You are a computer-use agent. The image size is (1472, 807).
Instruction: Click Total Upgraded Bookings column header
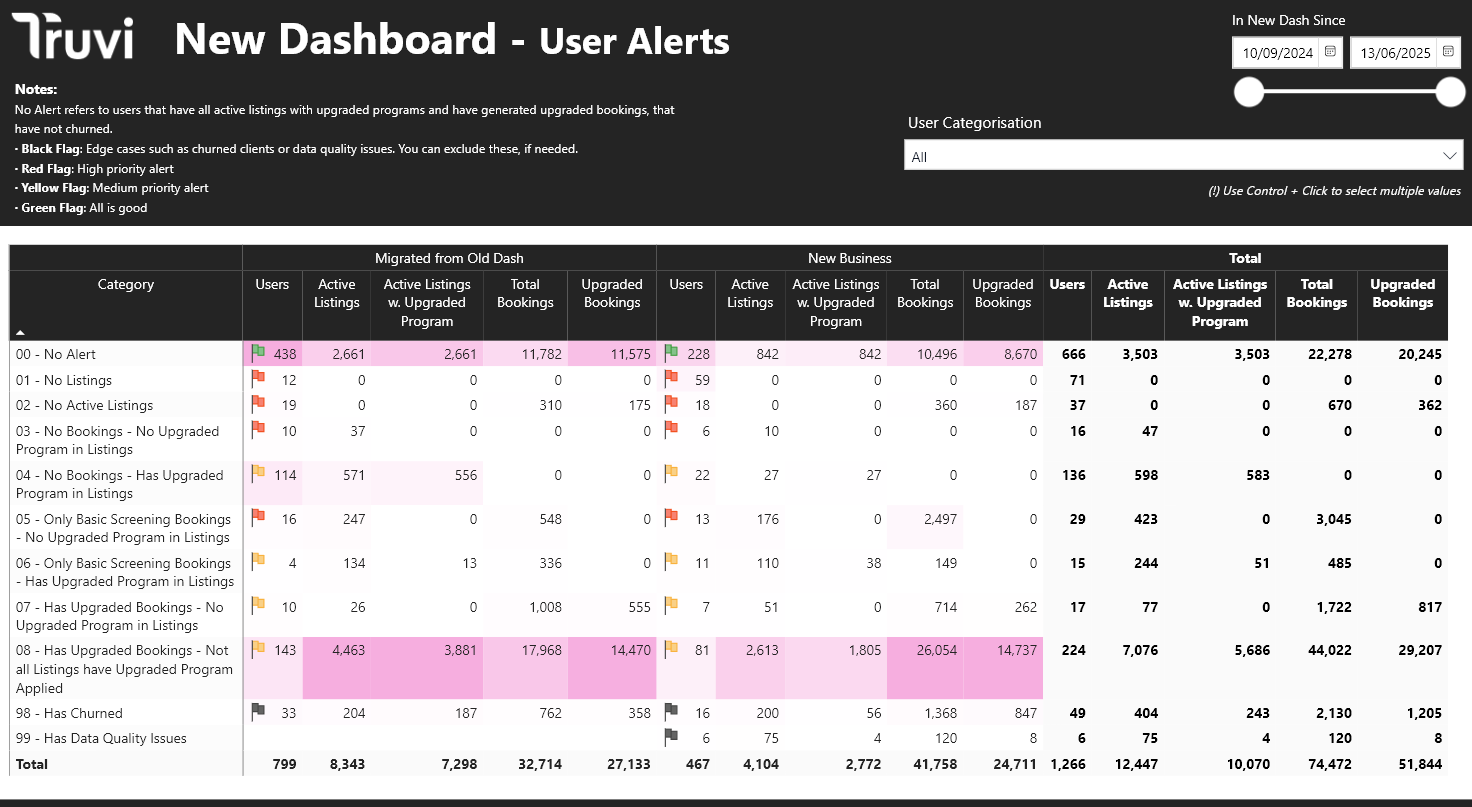[x=1402, y=294]
